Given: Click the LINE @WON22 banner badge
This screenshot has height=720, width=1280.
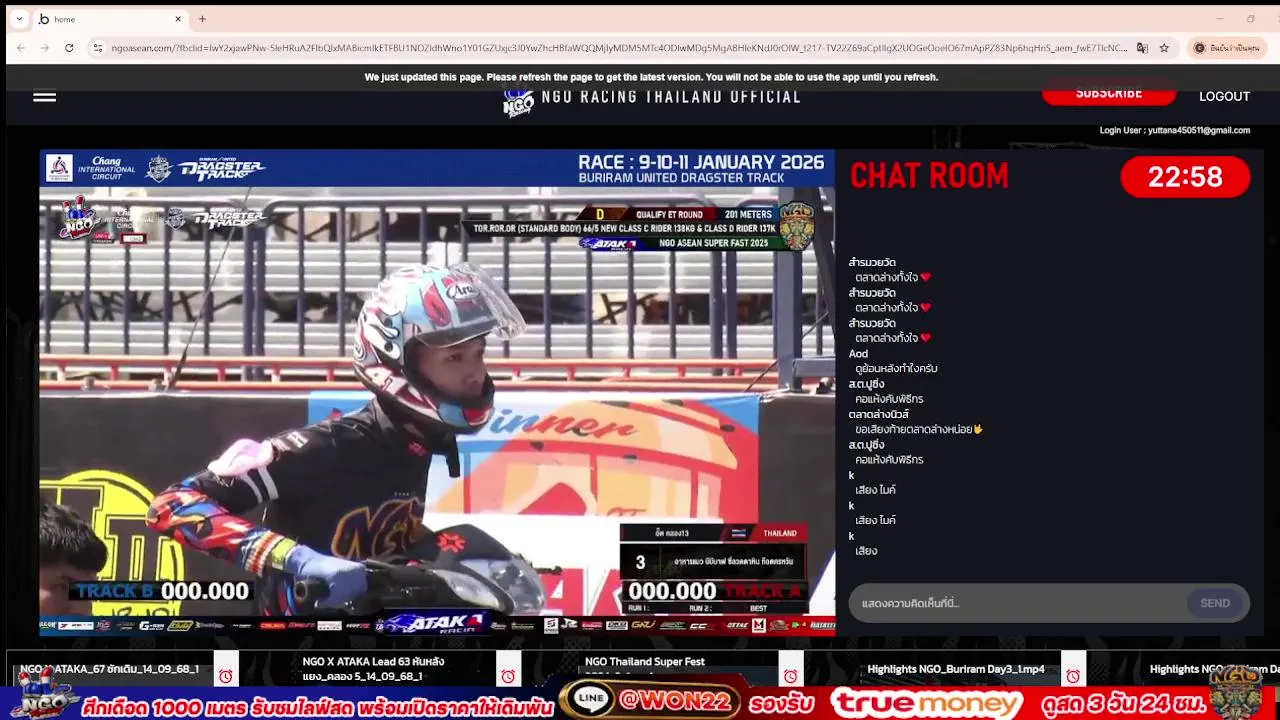Looking at the screenshot, I should pos(651,701).
